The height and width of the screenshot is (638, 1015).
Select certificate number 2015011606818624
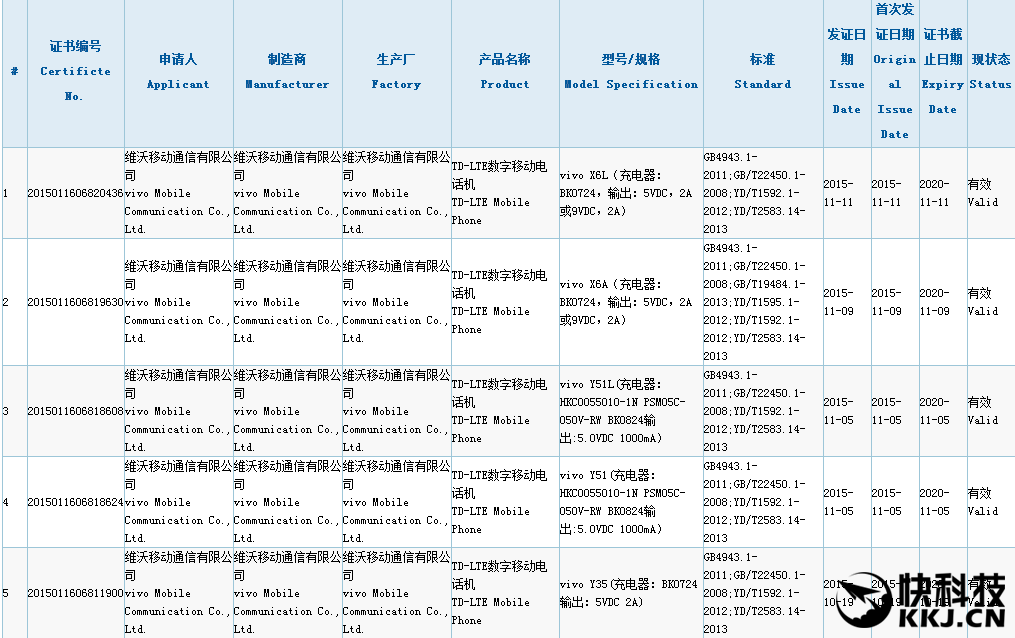(x=75, y=502)
